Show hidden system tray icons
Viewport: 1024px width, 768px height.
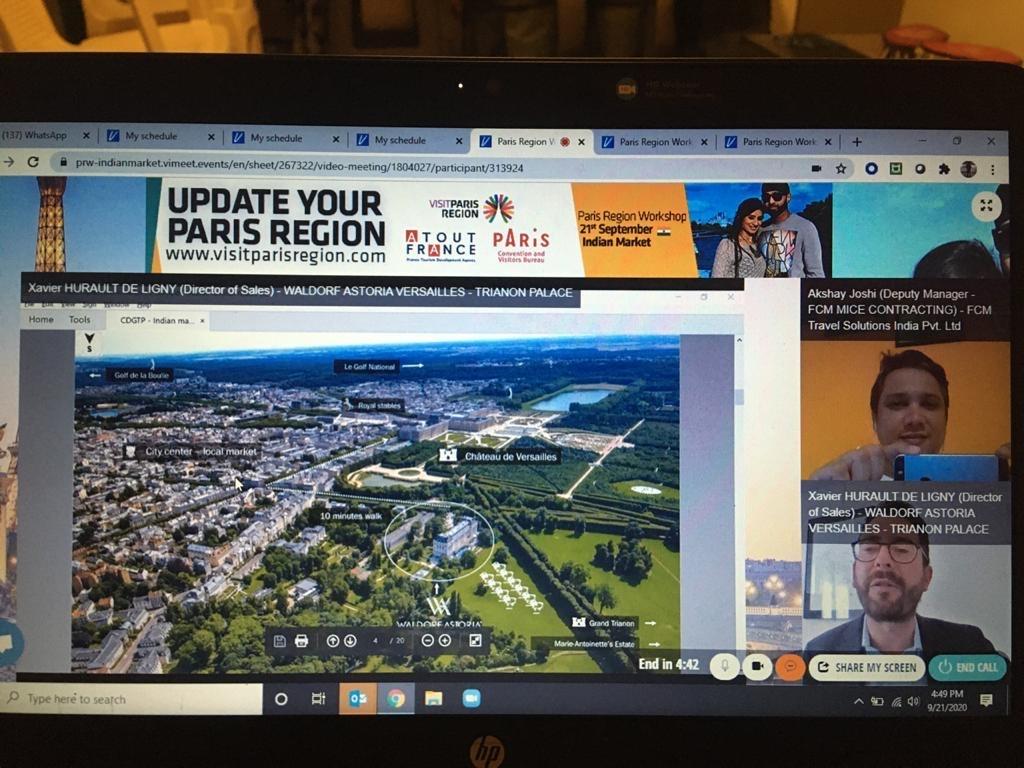click(x=859, y=701)
